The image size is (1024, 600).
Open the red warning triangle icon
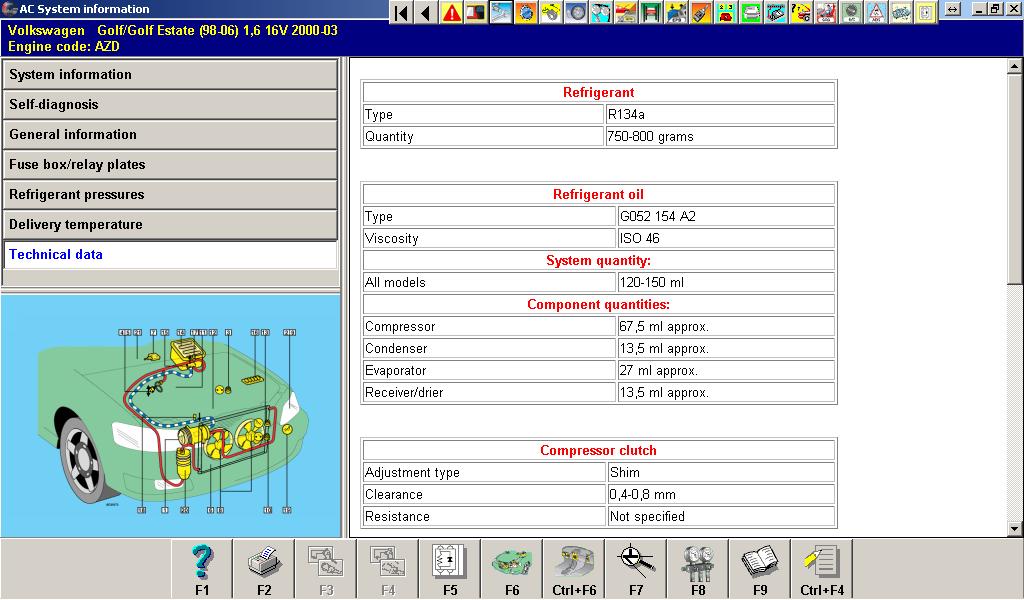click(451, 12)
